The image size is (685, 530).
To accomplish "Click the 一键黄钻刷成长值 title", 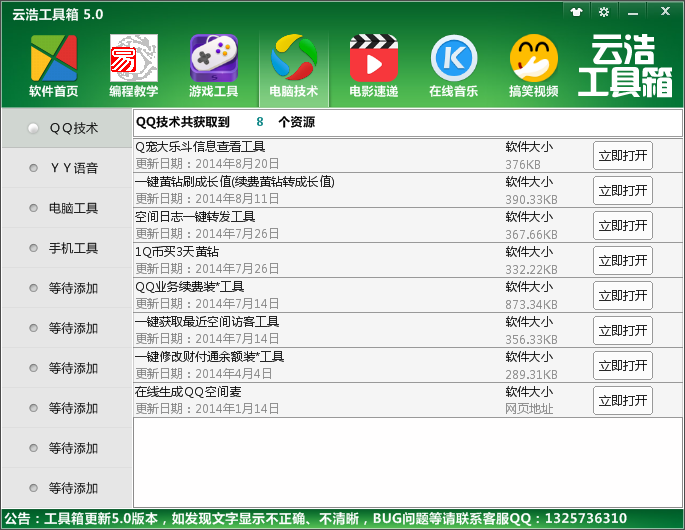I will pyautogui.click(x=235, y=182).
